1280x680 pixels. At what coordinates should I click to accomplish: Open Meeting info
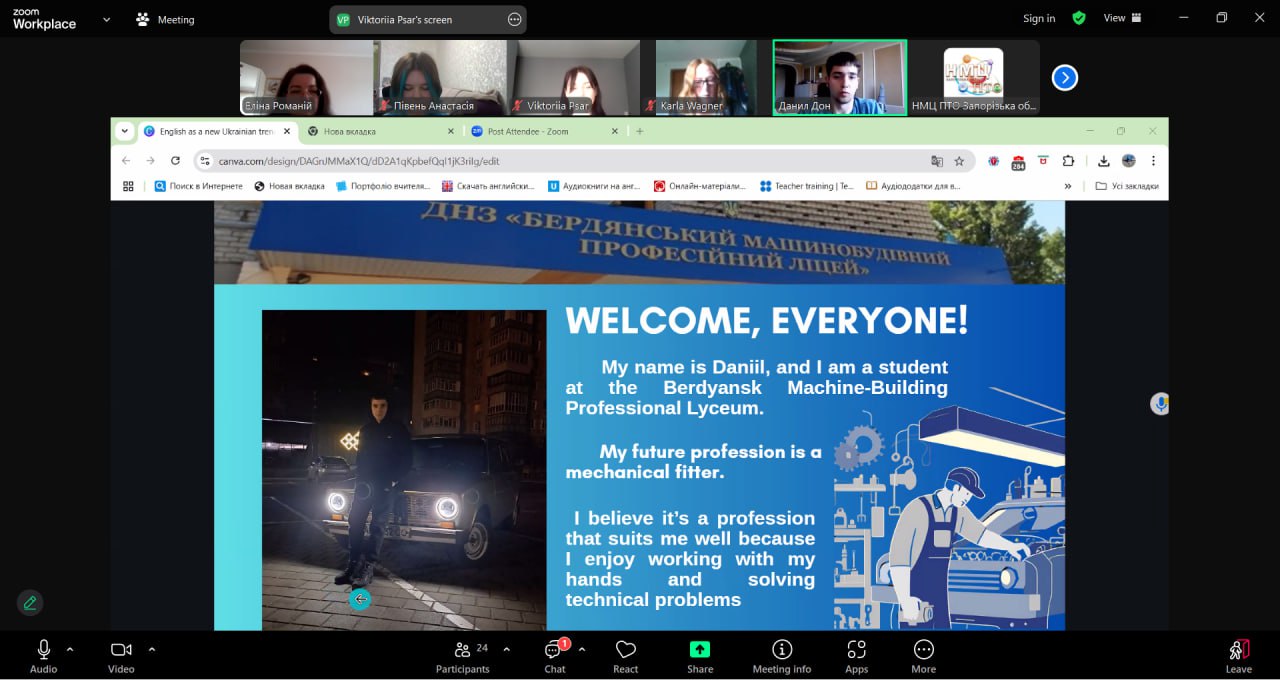pos(782,656)
